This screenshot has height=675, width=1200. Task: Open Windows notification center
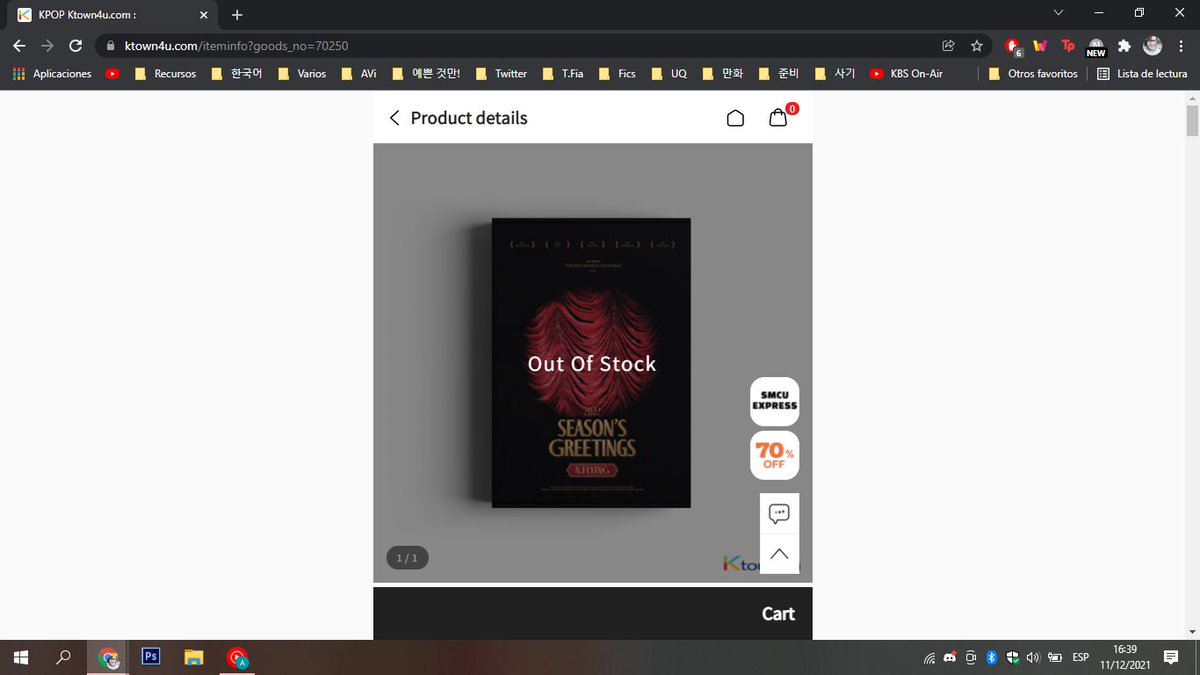(x=1171, y=657)
